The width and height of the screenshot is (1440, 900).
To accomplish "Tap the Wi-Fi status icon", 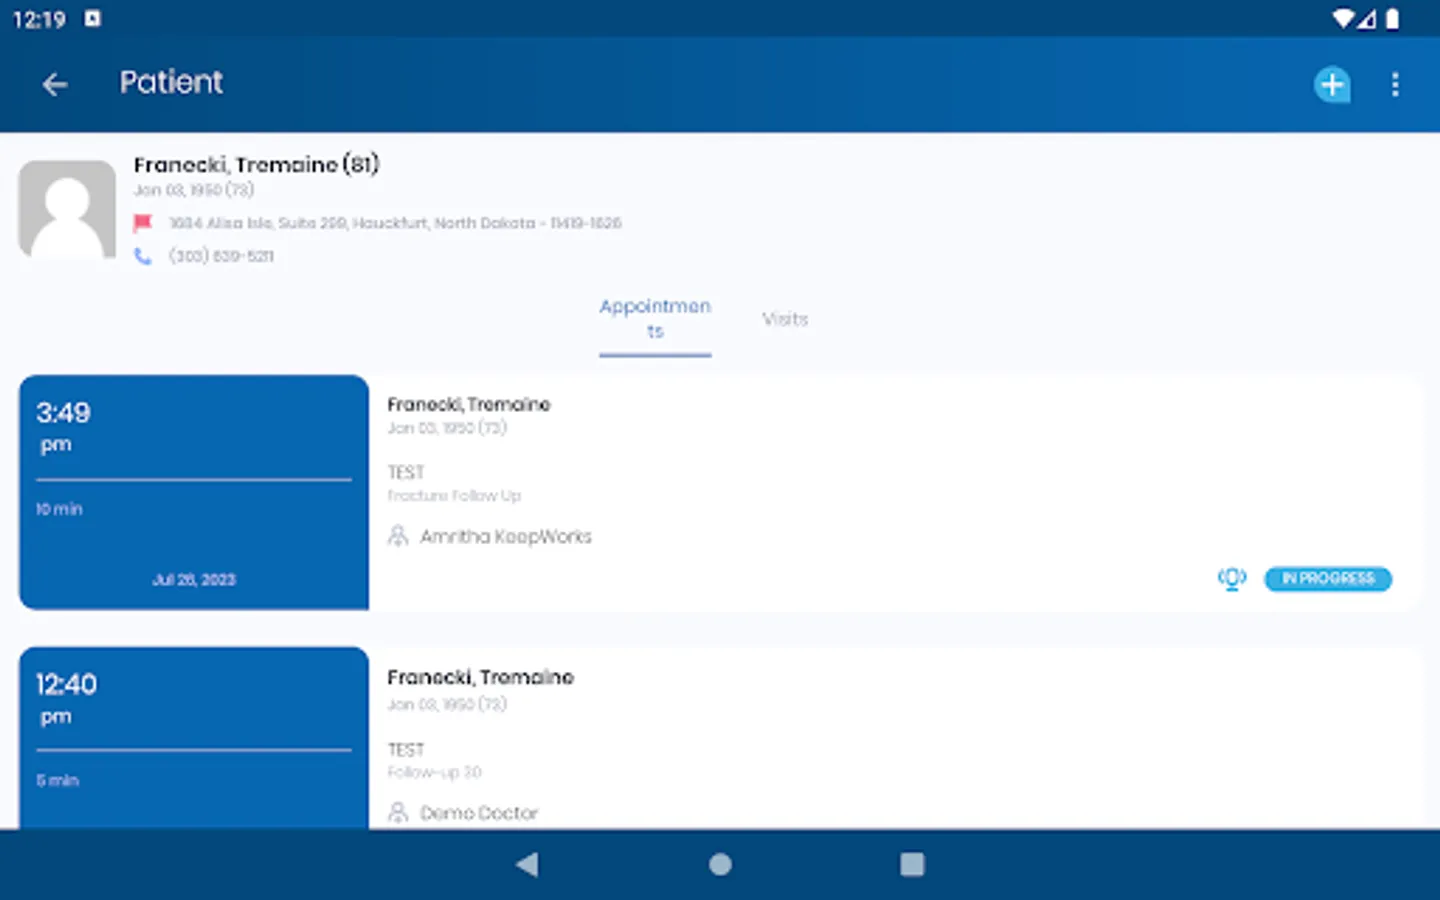I will tap(1344, 18).
